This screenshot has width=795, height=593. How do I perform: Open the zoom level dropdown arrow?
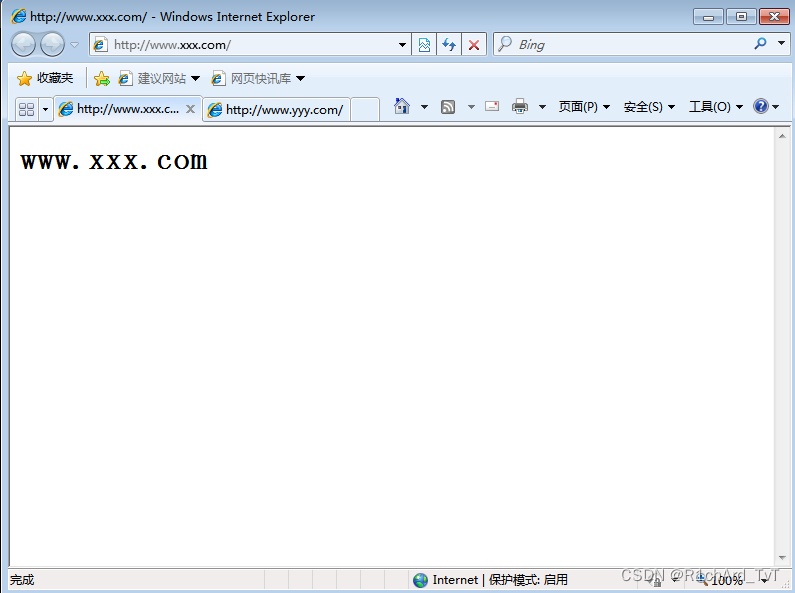[x=764, y=580]
